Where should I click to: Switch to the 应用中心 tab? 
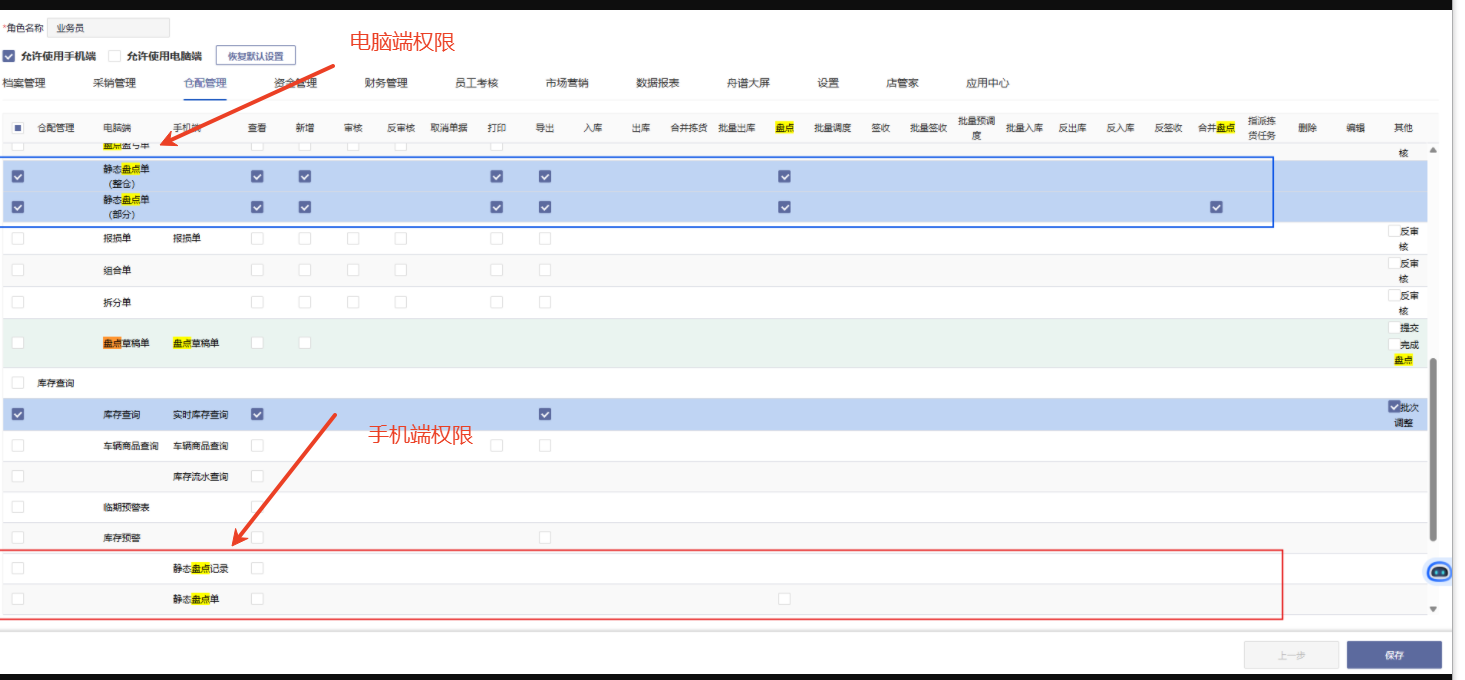(987, 83)
